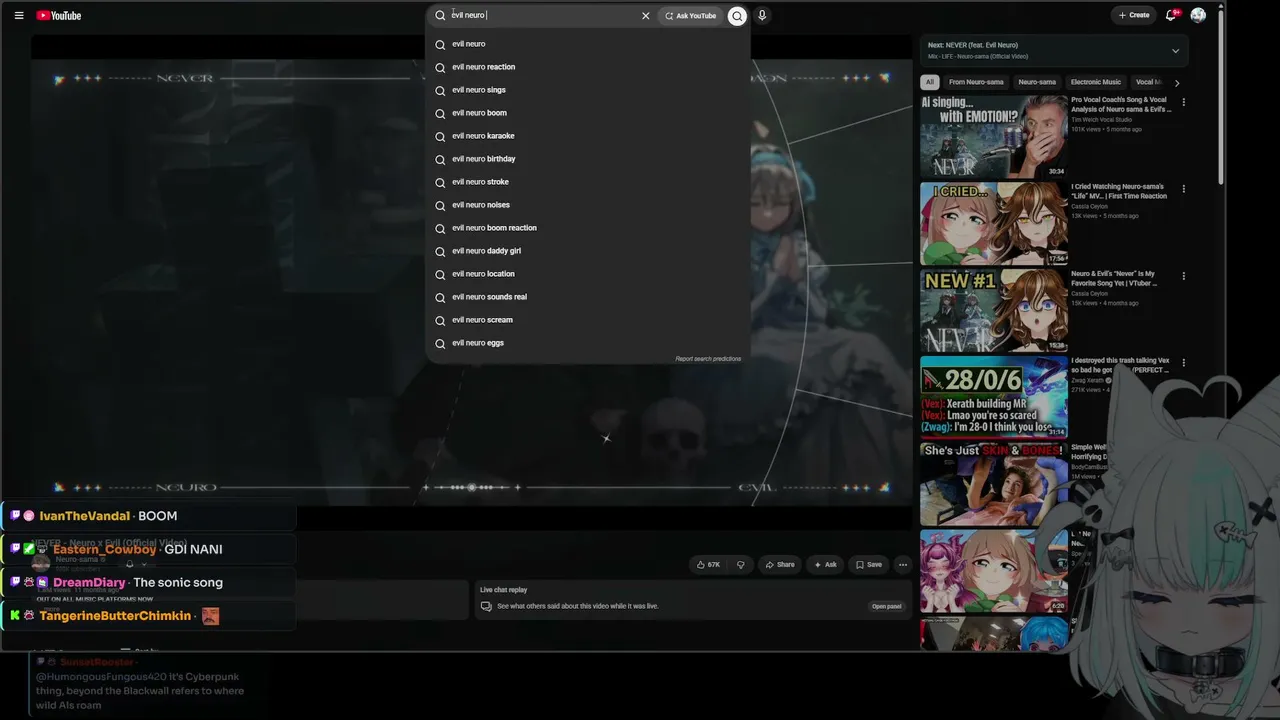The image size is (1280, 720).
Task: Select the 'evil neuro sounds real' suggestion
Action: point(588,297)
